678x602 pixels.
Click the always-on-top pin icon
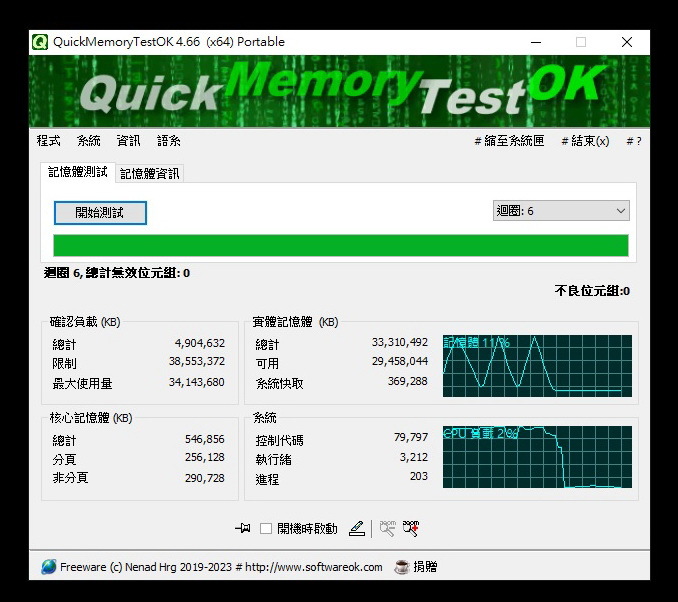(x=243, y=528)
